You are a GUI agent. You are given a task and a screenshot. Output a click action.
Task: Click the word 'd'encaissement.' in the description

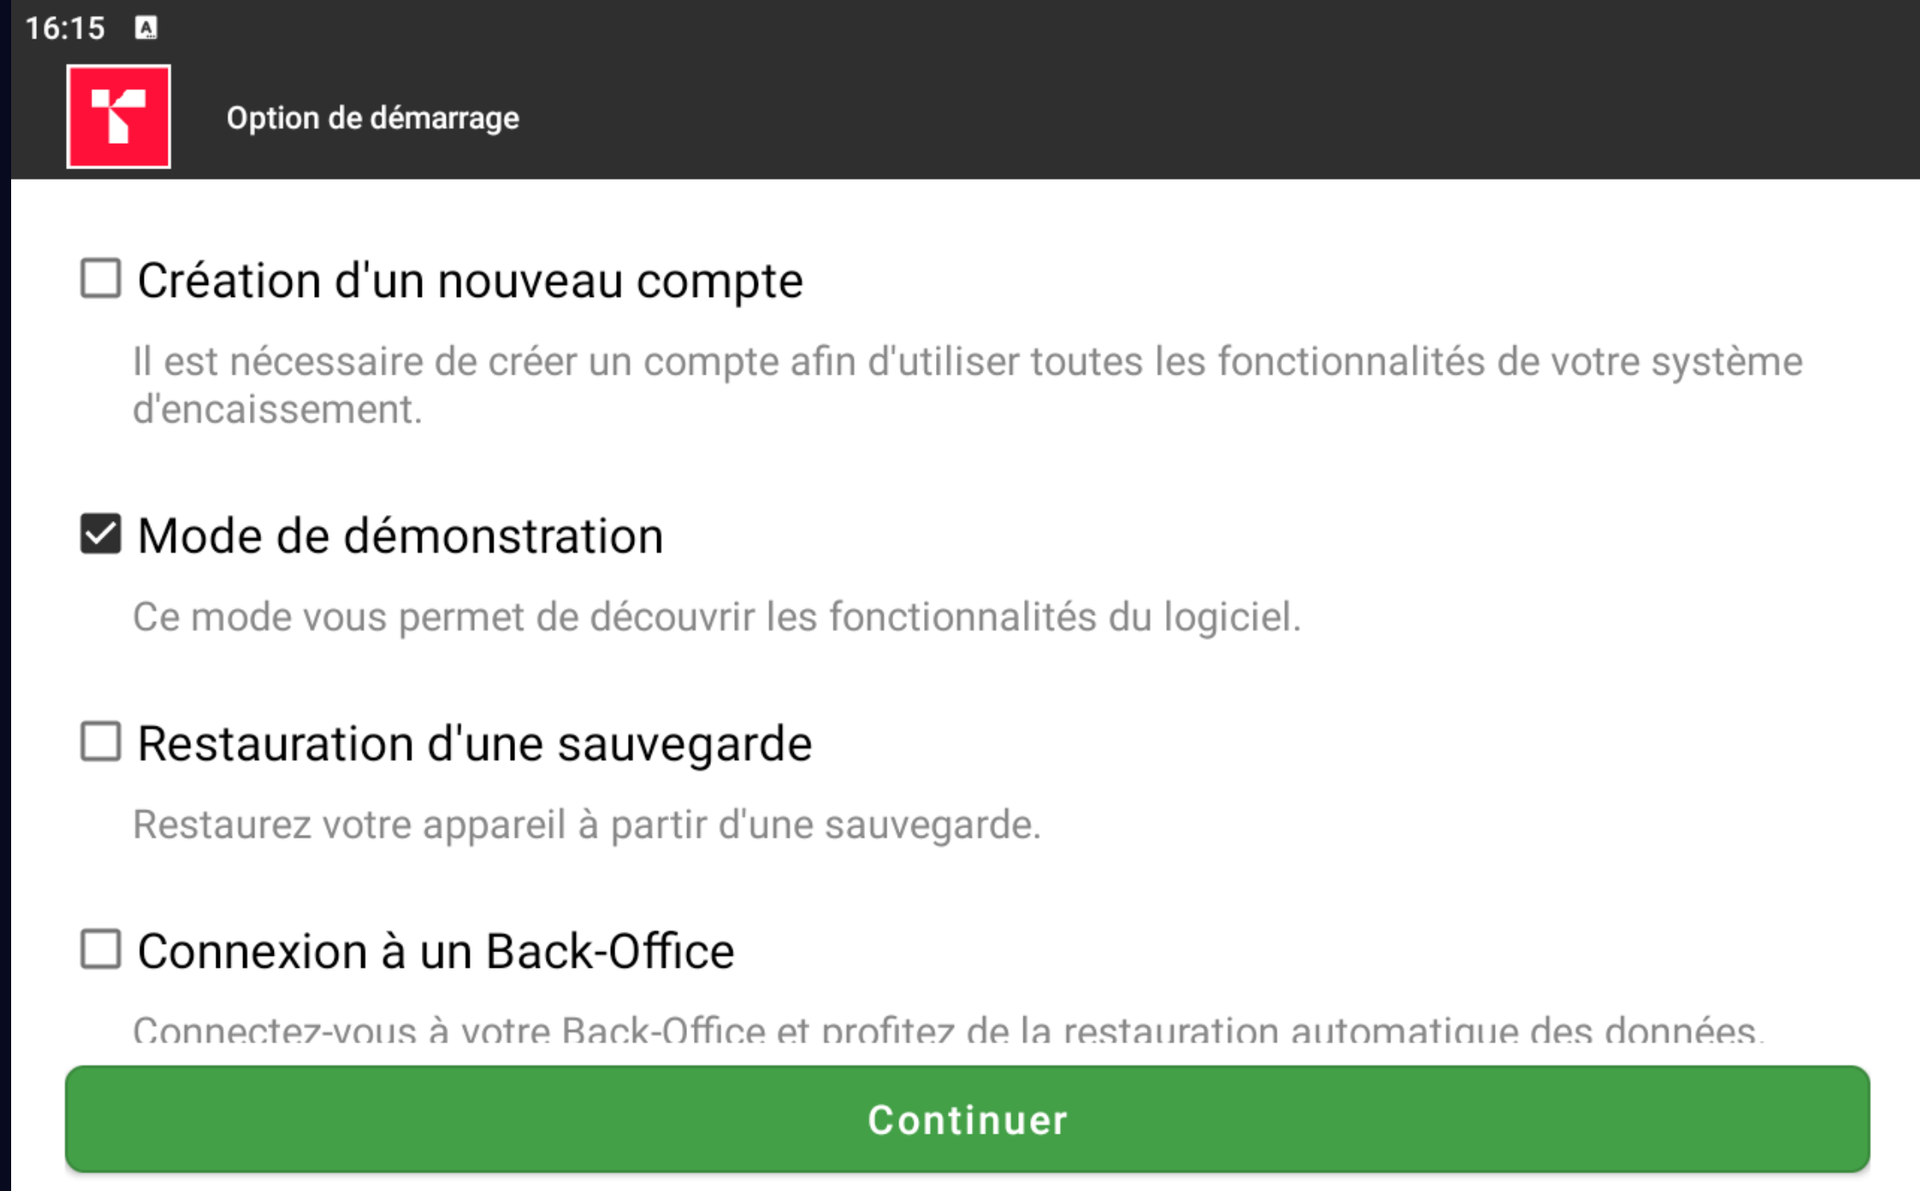[x=277, y=410]
